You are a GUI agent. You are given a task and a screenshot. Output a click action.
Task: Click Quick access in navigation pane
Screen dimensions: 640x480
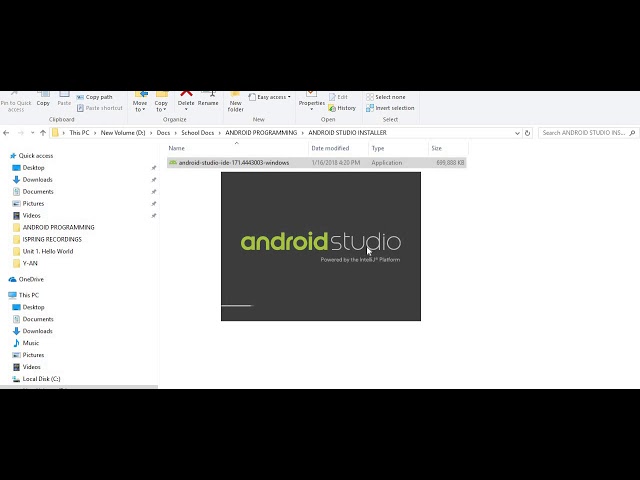36,156
